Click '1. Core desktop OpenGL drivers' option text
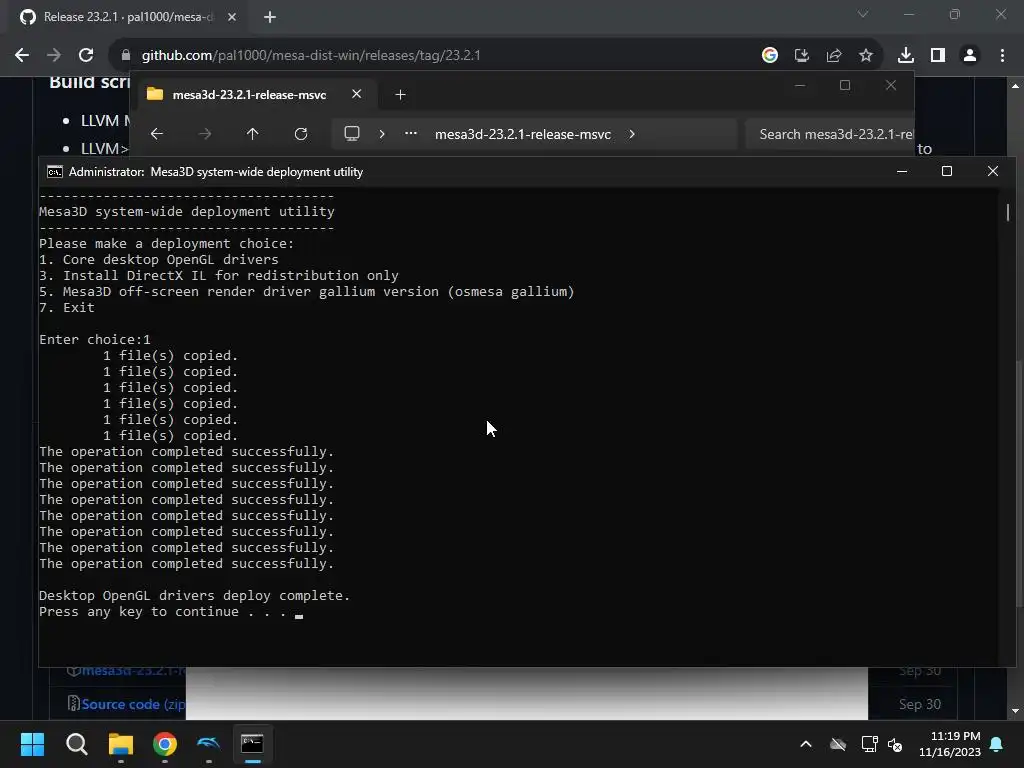The width and height of the screenshot is (1024, 768). click(159, 259)
